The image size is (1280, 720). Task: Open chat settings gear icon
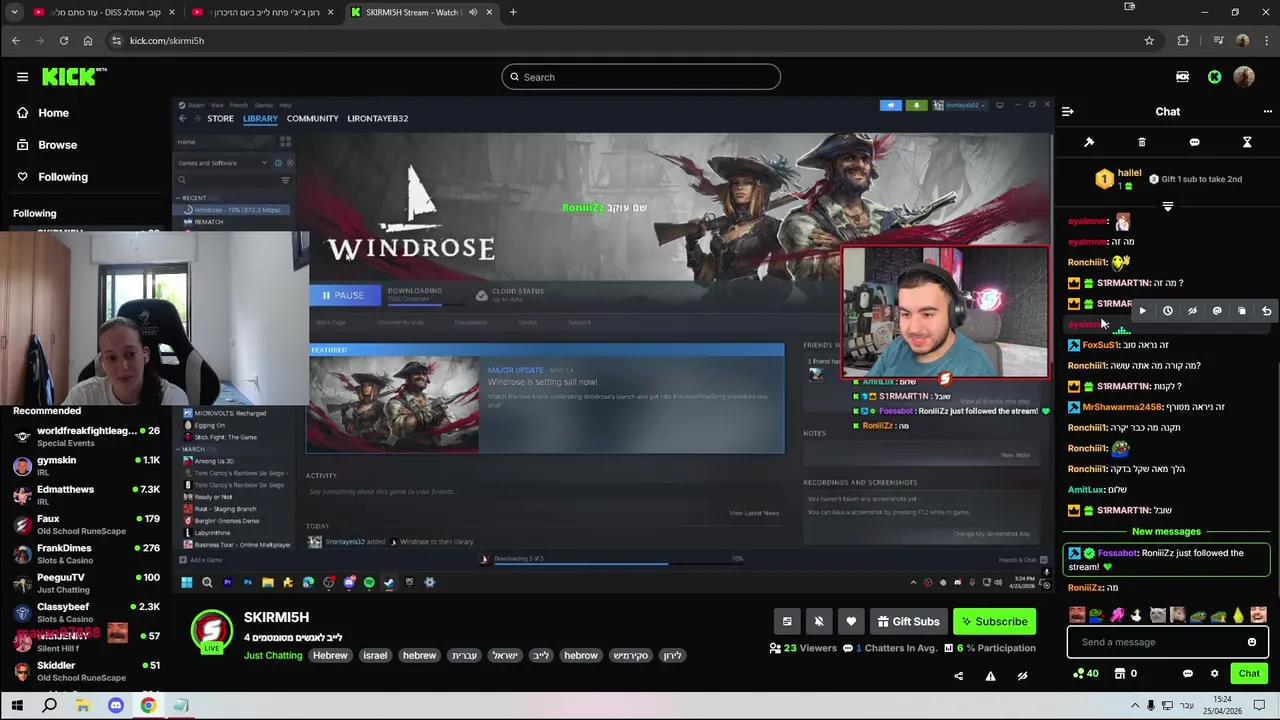coord(1214,674)
